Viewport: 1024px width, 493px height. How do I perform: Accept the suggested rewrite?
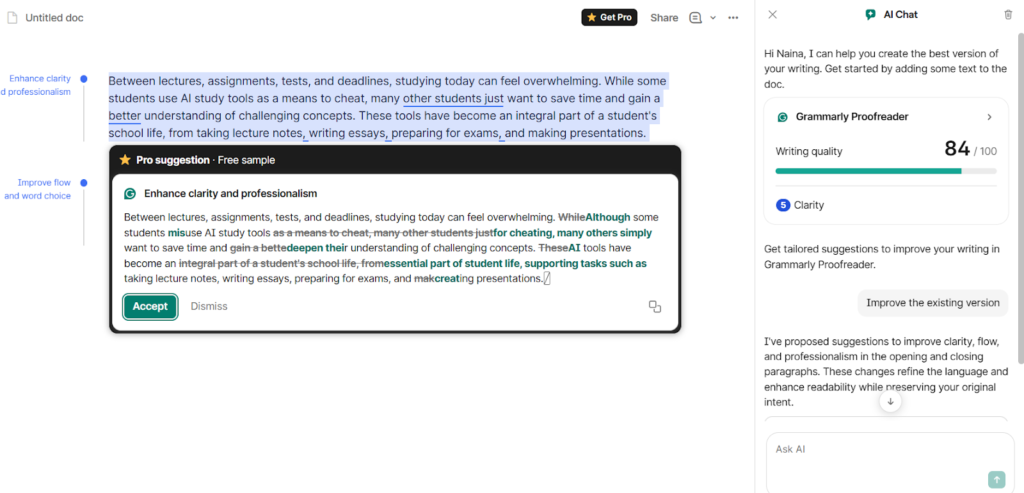tap(150, 306)
